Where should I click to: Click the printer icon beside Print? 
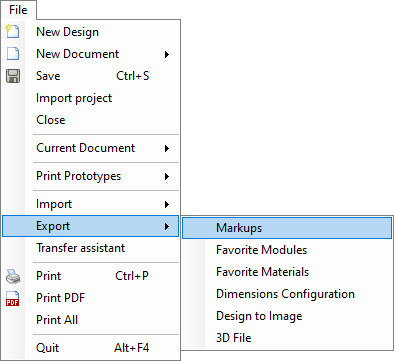point(13,276)
